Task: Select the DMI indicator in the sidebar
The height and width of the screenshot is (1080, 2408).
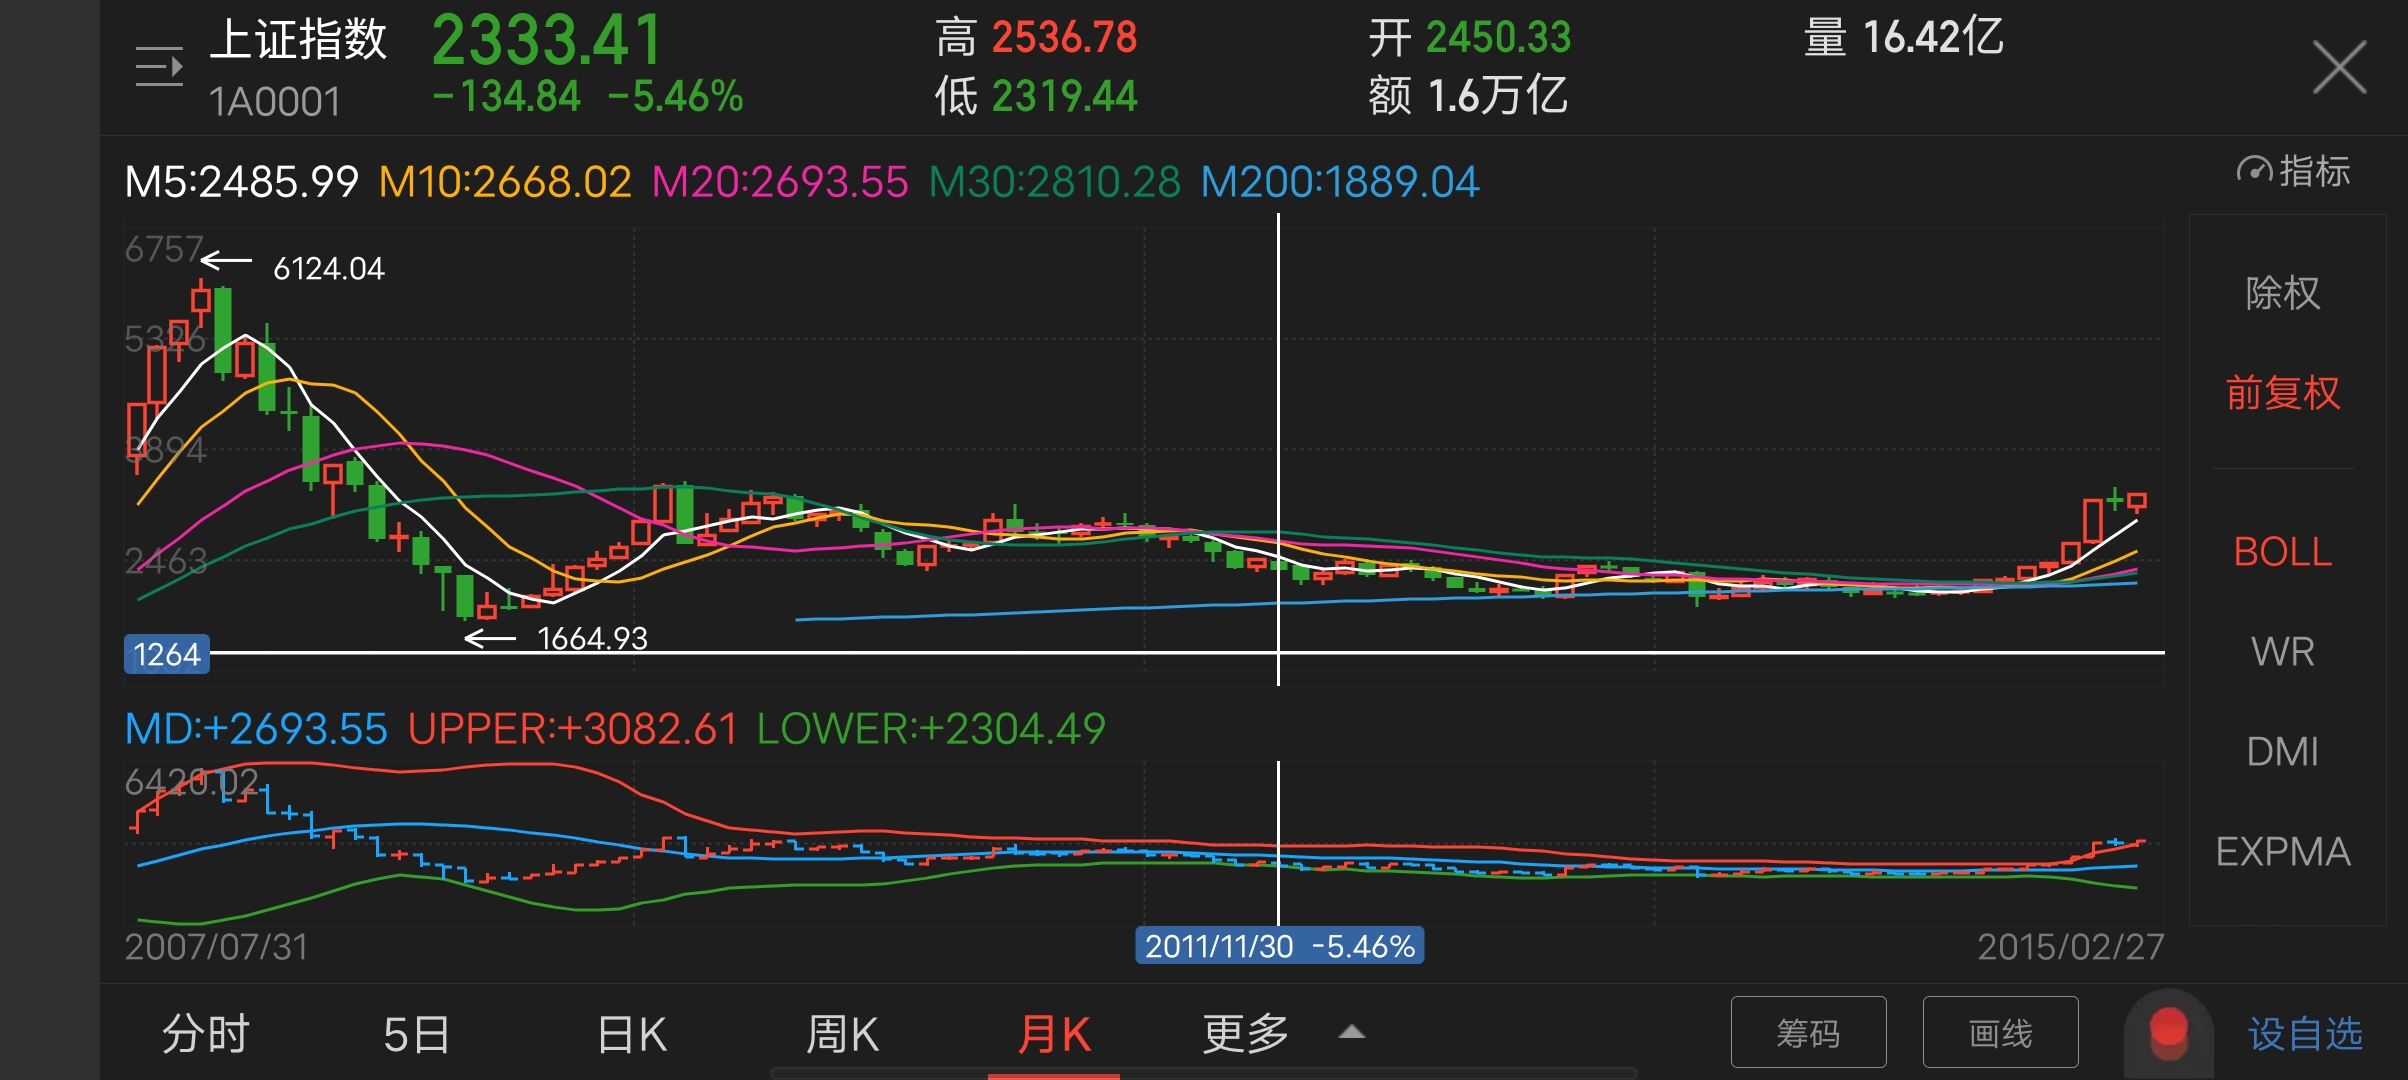Action: pyautogui.click(x=2283, y=752)
